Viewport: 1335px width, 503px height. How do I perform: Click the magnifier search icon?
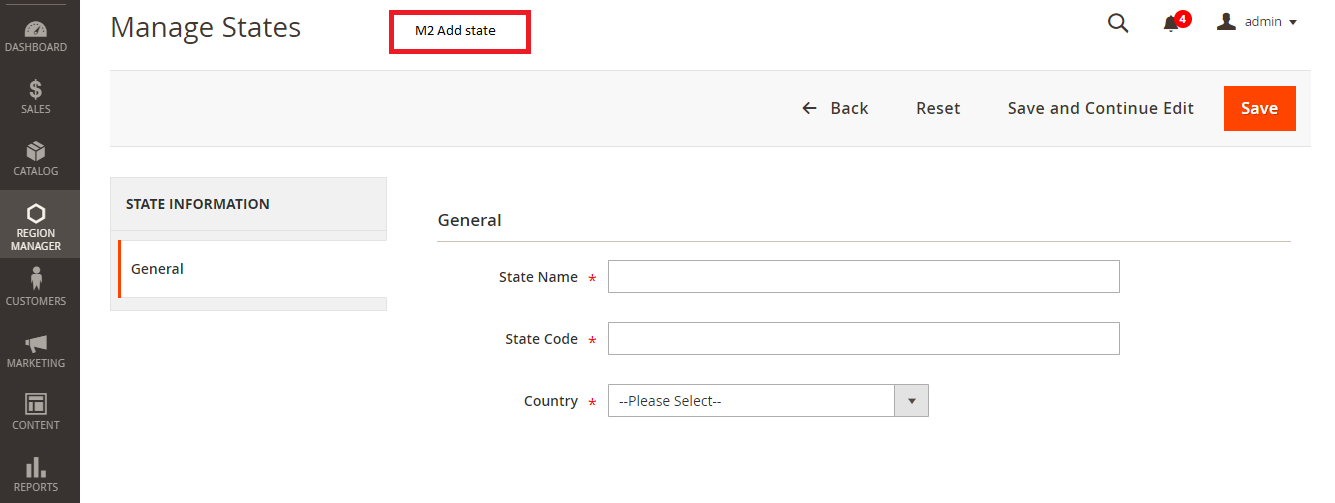point(1118,23)
